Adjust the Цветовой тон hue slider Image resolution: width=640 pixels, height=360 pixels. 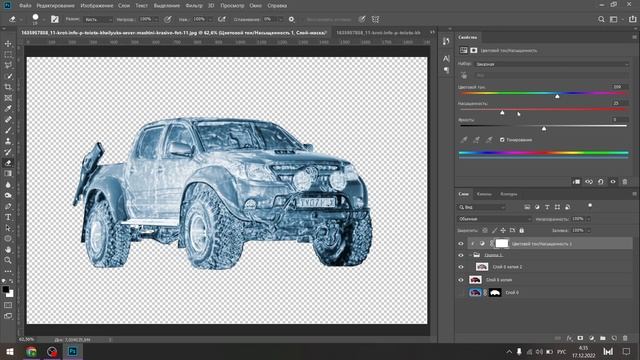click(x=557, y=96)
